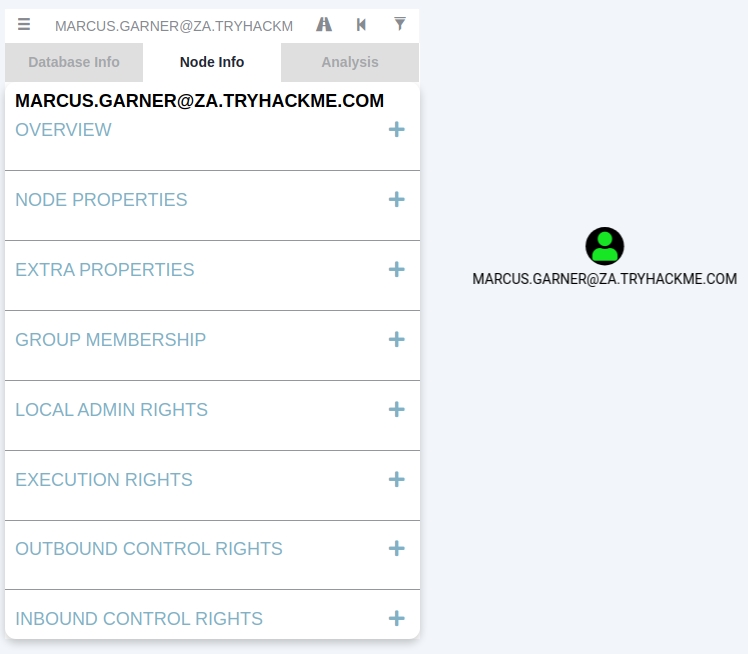Expand the GROUP MEMBERSHIP section plus
This screenshot has width=748, height=654.
coord(397,340)
